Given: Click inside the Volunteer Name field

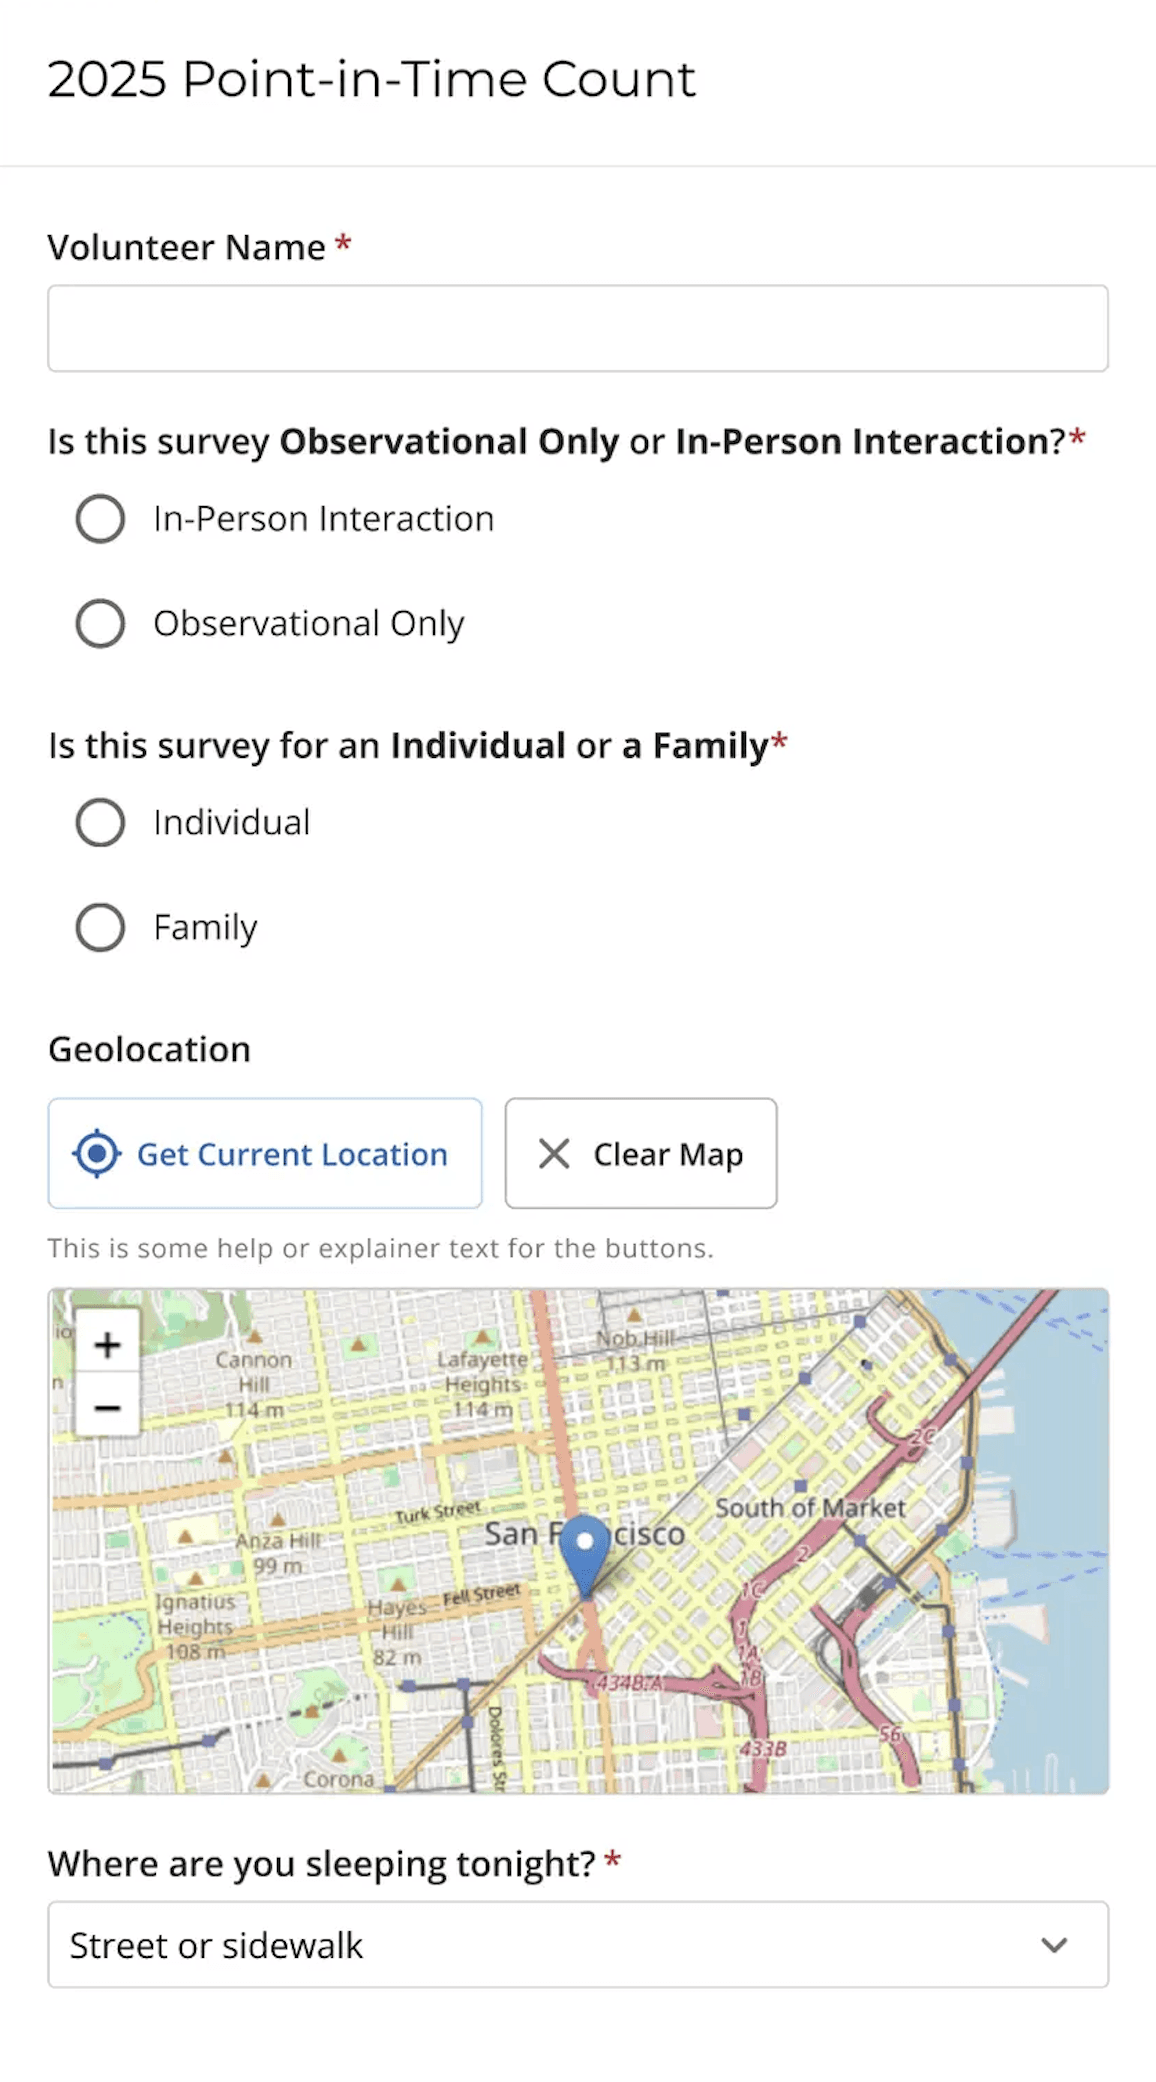Looking at the screenshot, I should [x=578, y=328].
